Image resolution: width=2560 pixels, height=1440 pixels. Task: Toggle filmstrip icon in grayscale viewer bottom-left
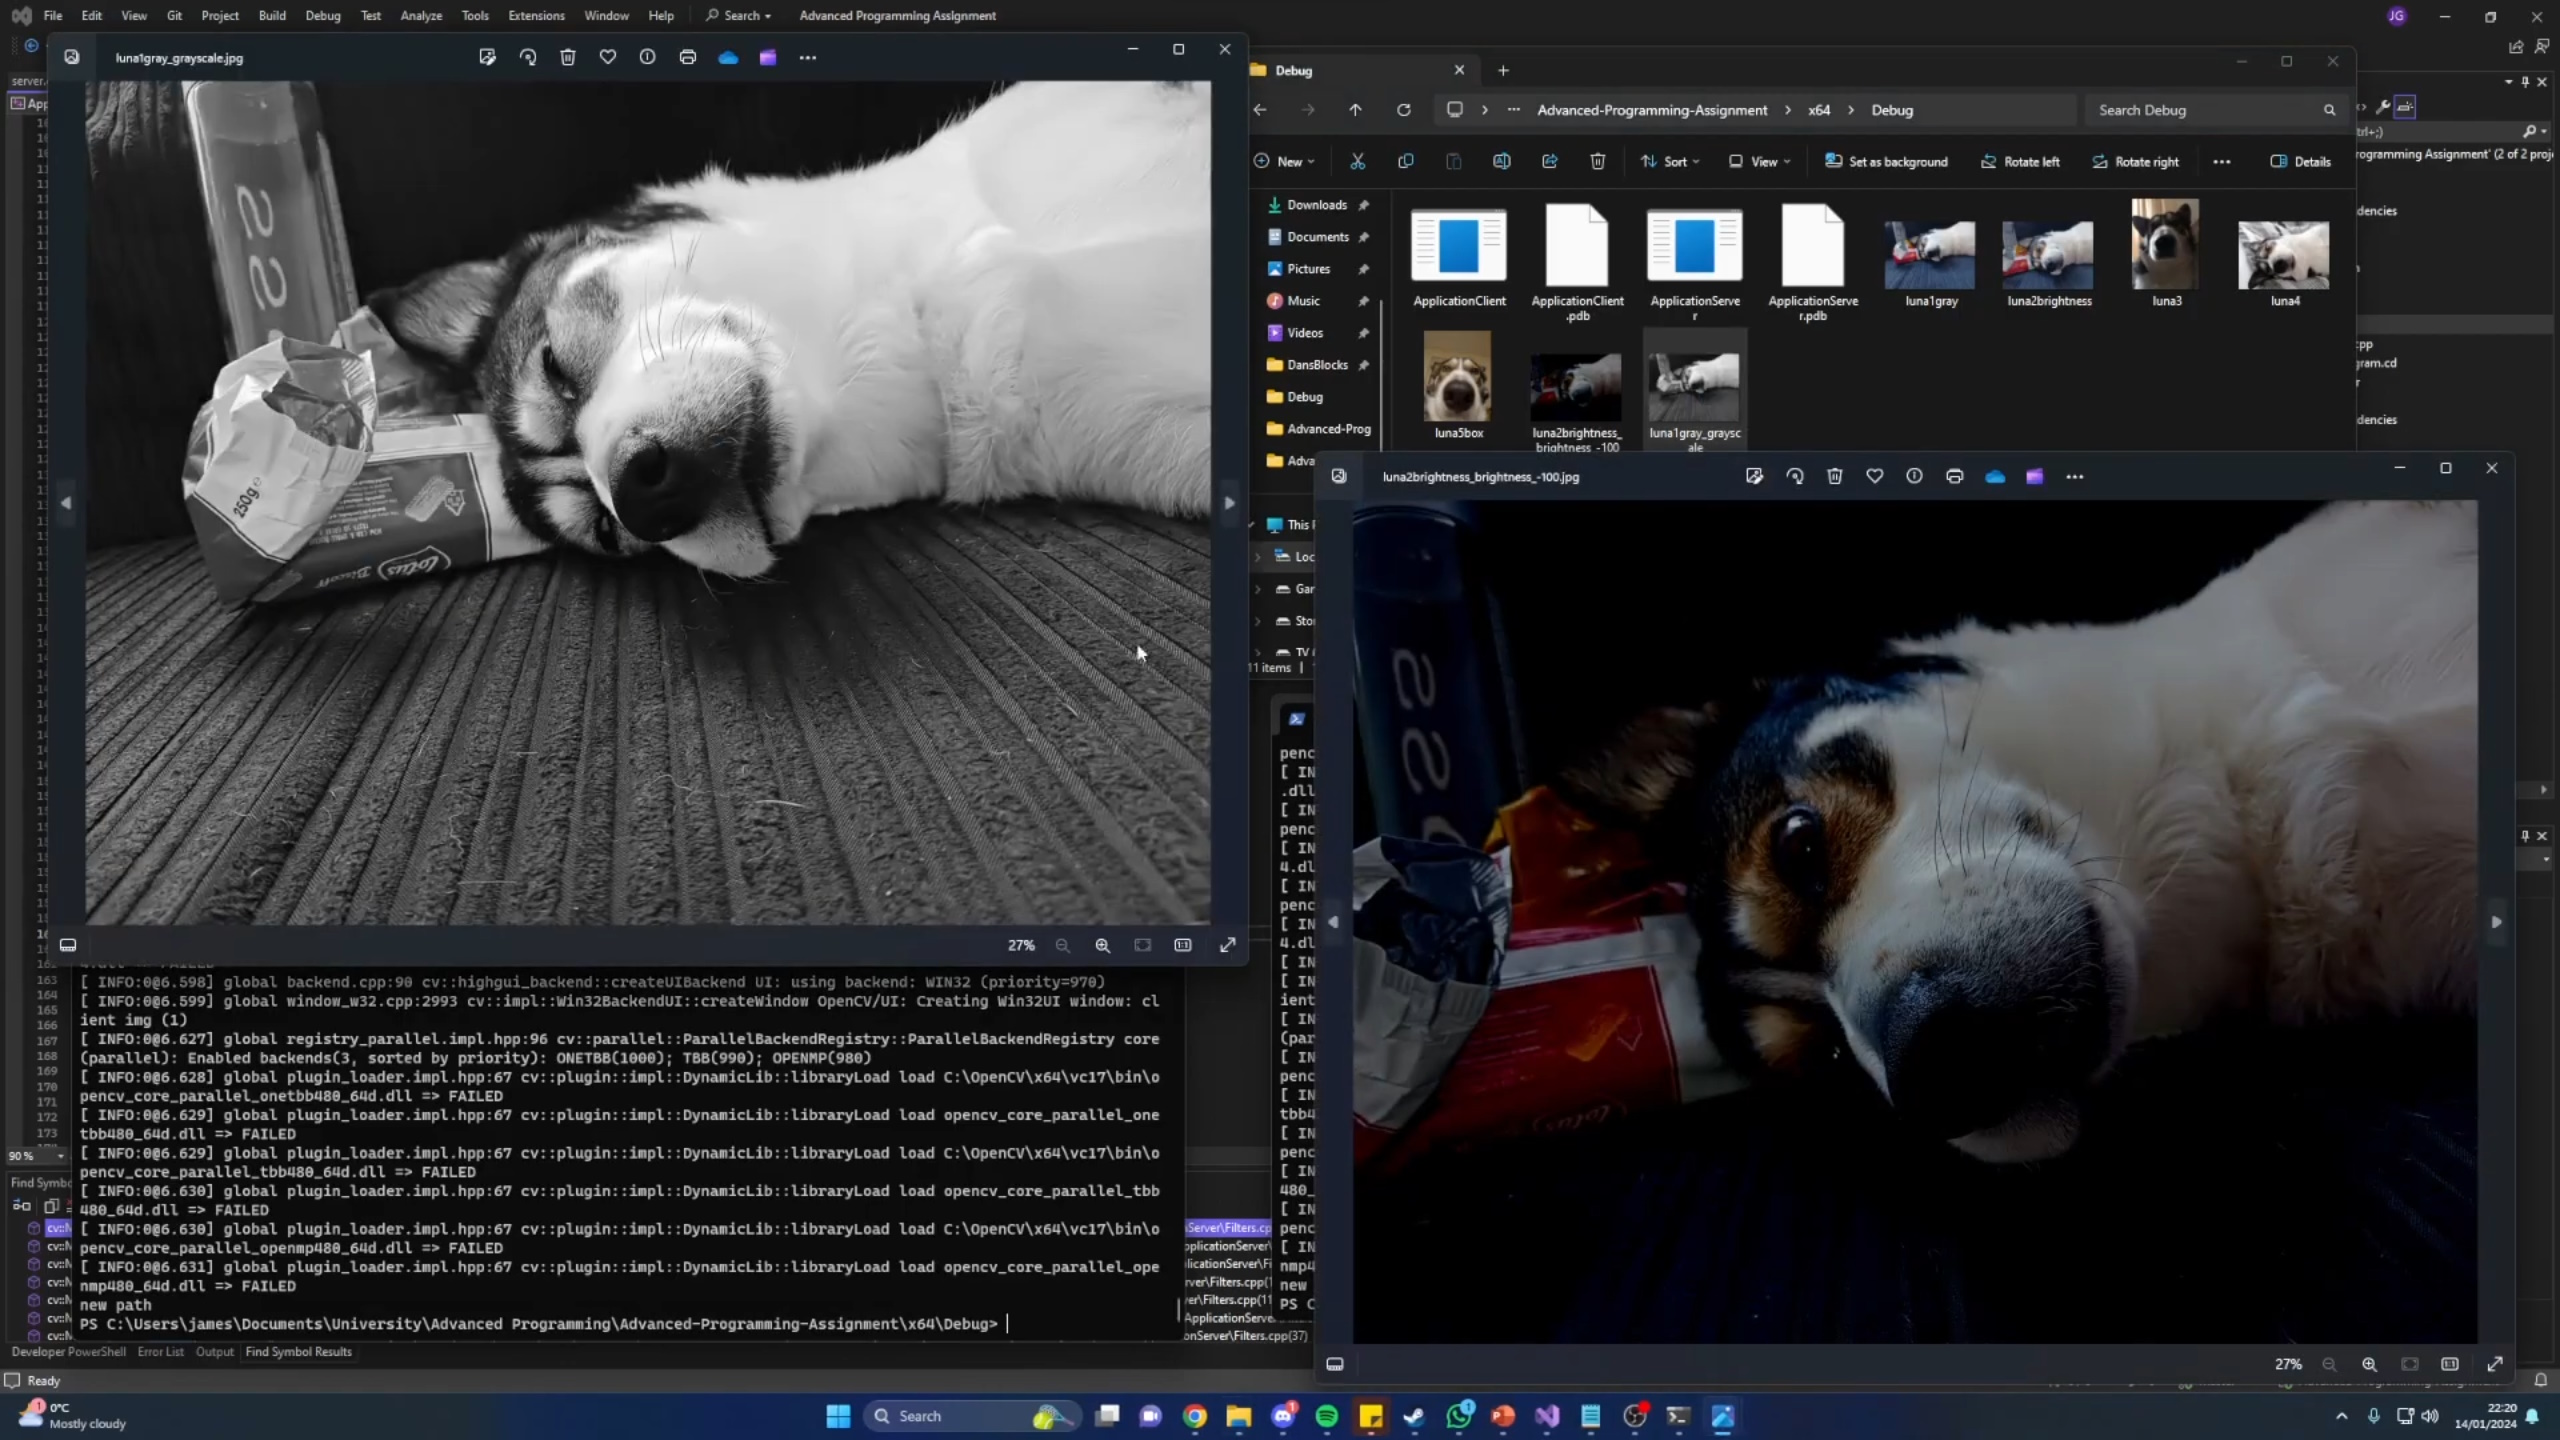click(x=68, y=945)
